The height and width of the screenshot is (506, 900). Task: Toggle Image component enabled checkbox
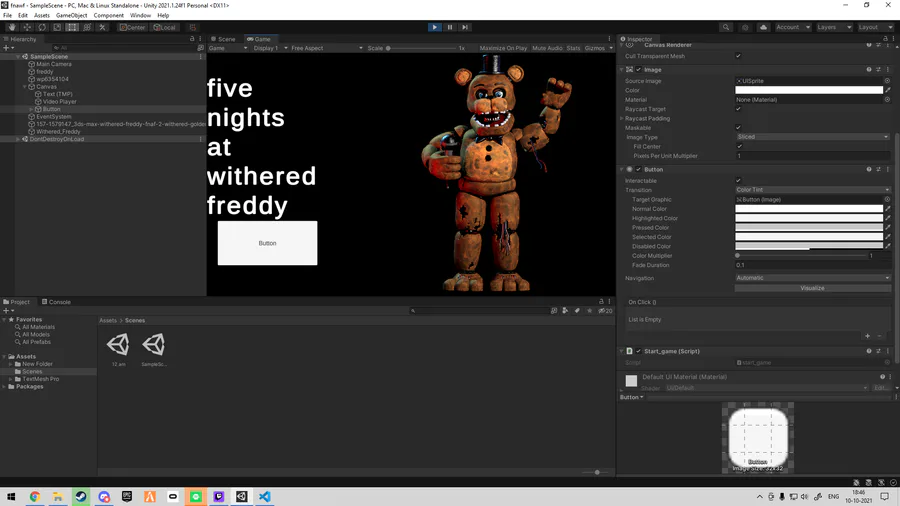click(638, 69)
